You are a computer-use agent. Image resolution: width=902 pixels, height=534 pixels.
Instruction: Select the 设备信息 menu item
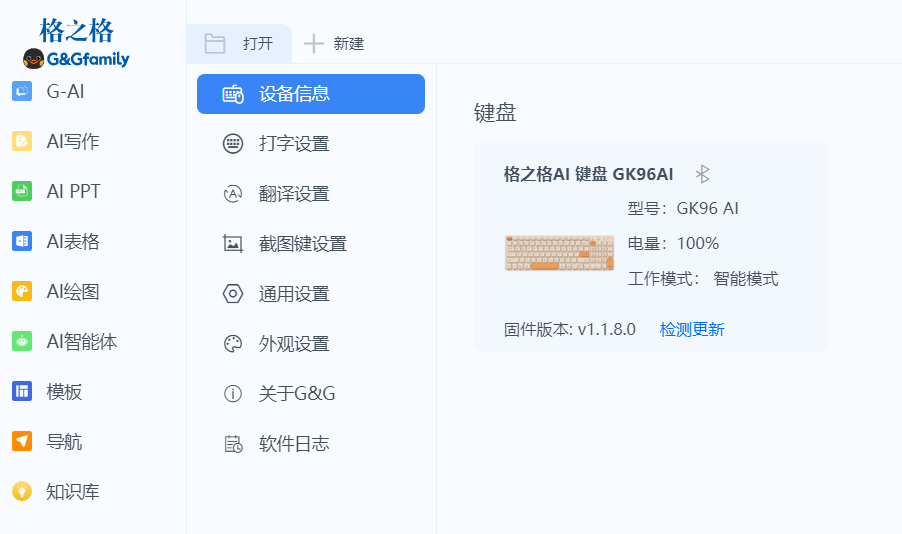coord(311,94)
